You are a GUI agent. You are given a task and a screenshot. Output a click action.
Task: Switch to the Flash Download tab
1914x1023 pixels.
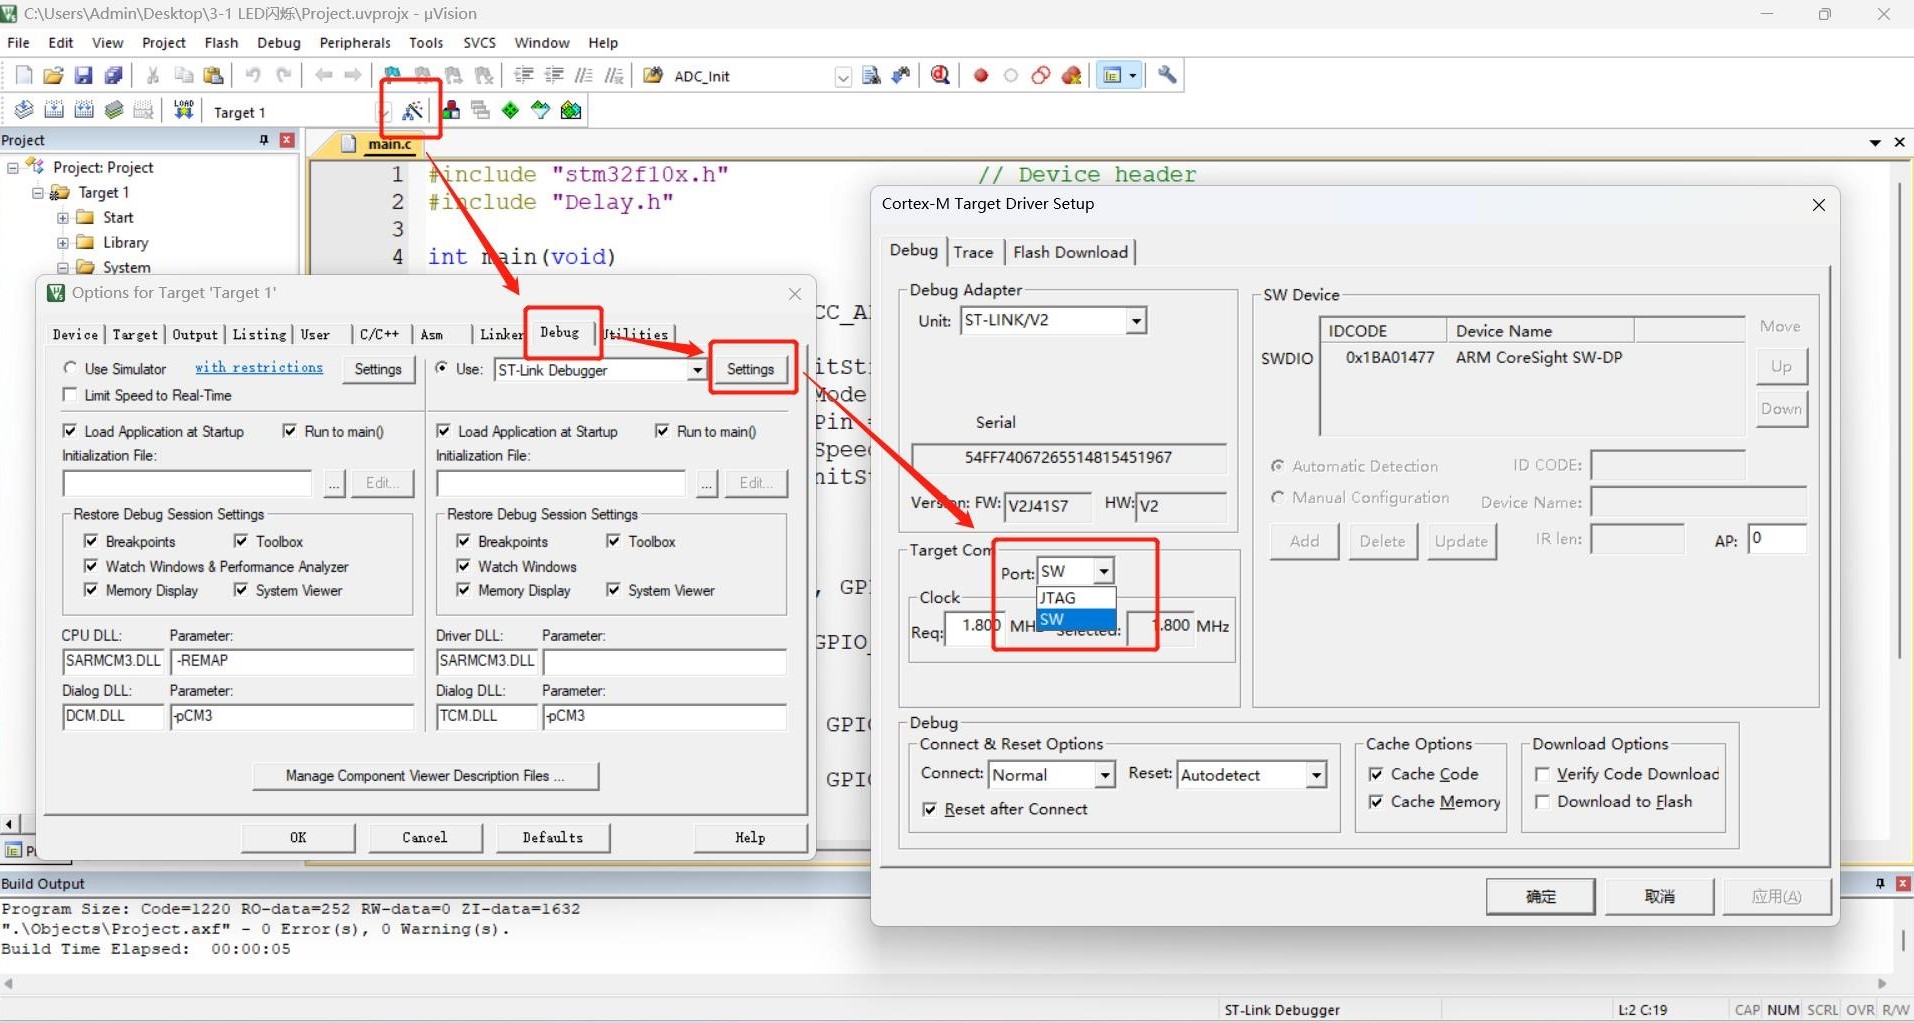[1070, 252]
